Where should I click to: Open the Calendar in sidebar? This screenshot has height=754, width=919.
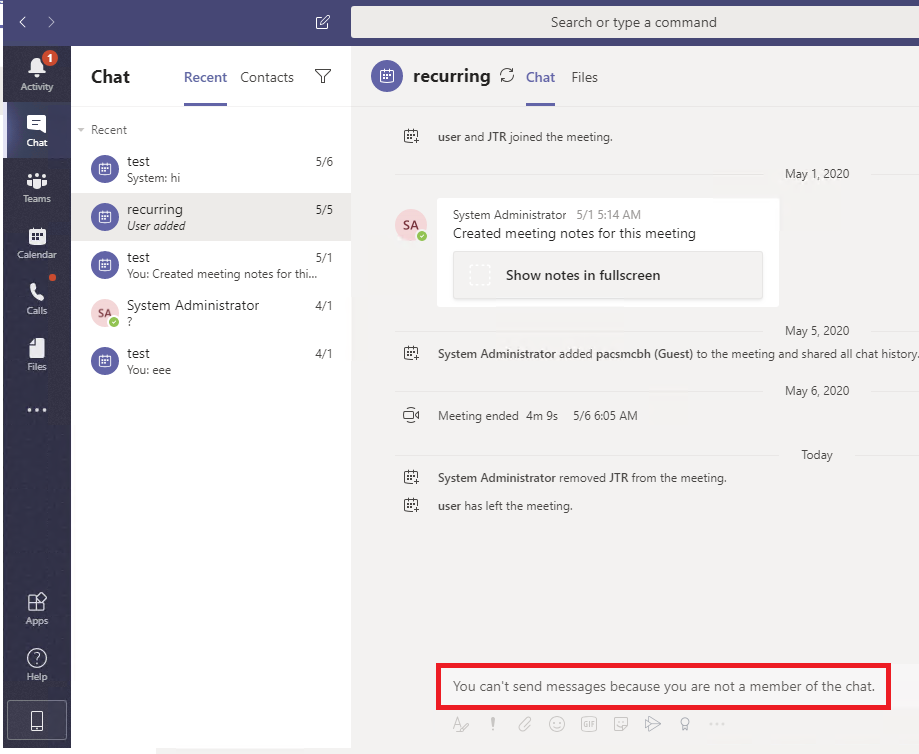[37, 243]
